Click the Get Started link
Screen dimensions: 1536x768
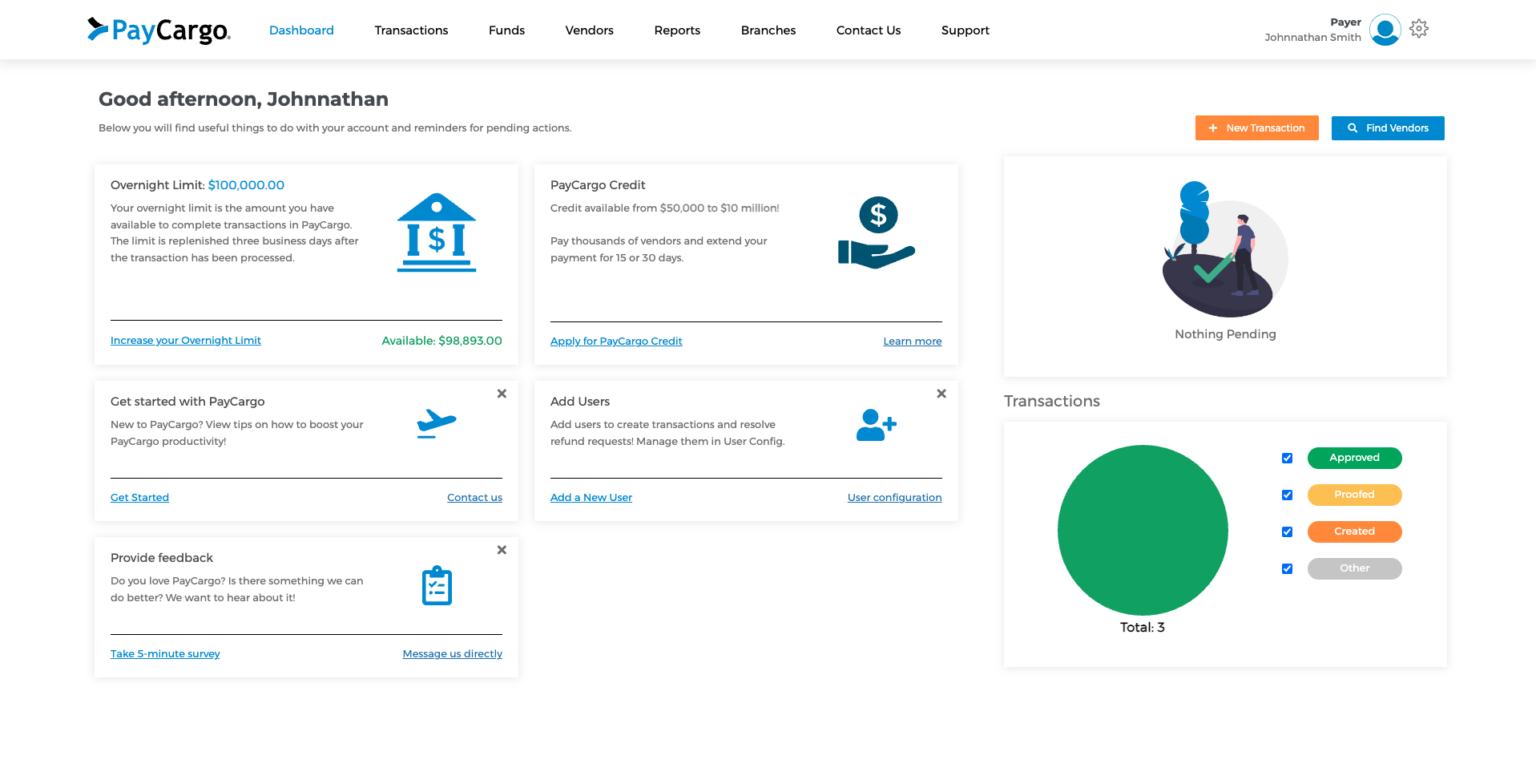pyautogui.click(x=140, y=497)
